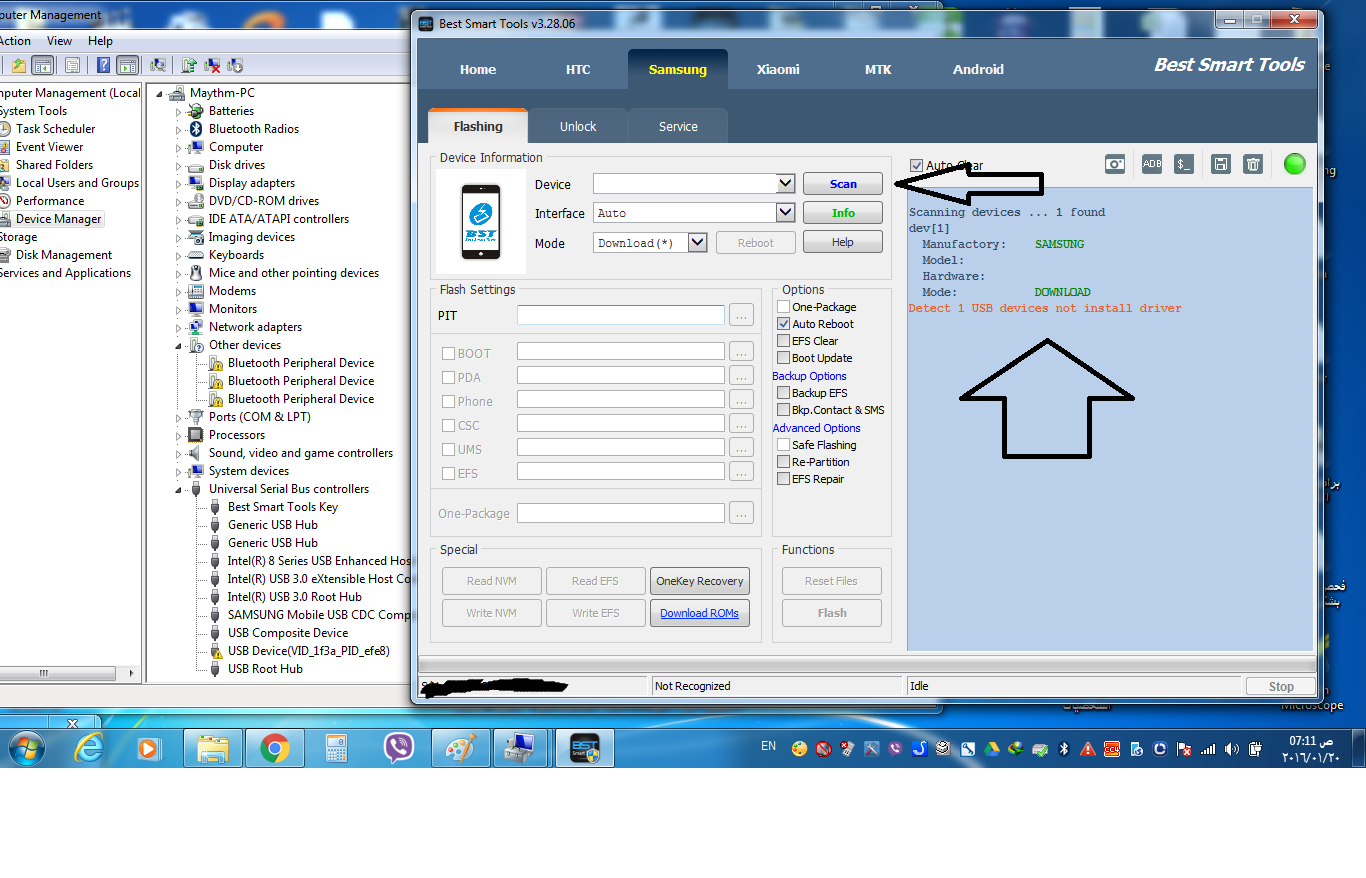Switch to the MTK tab

pos(878,69)
